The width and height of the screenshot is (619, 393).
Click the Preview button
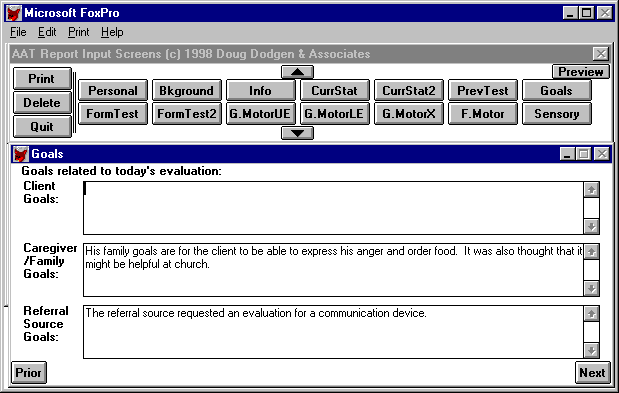click(581, 72)
